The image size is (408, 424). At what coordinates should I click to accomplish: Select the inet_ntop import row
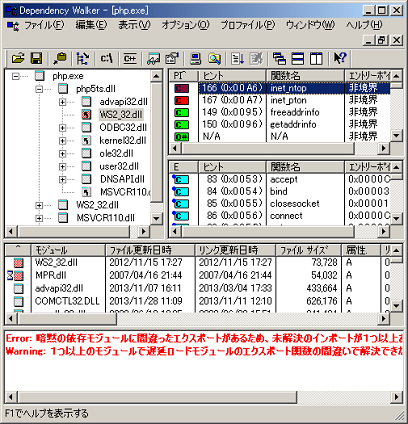[280, 88]
